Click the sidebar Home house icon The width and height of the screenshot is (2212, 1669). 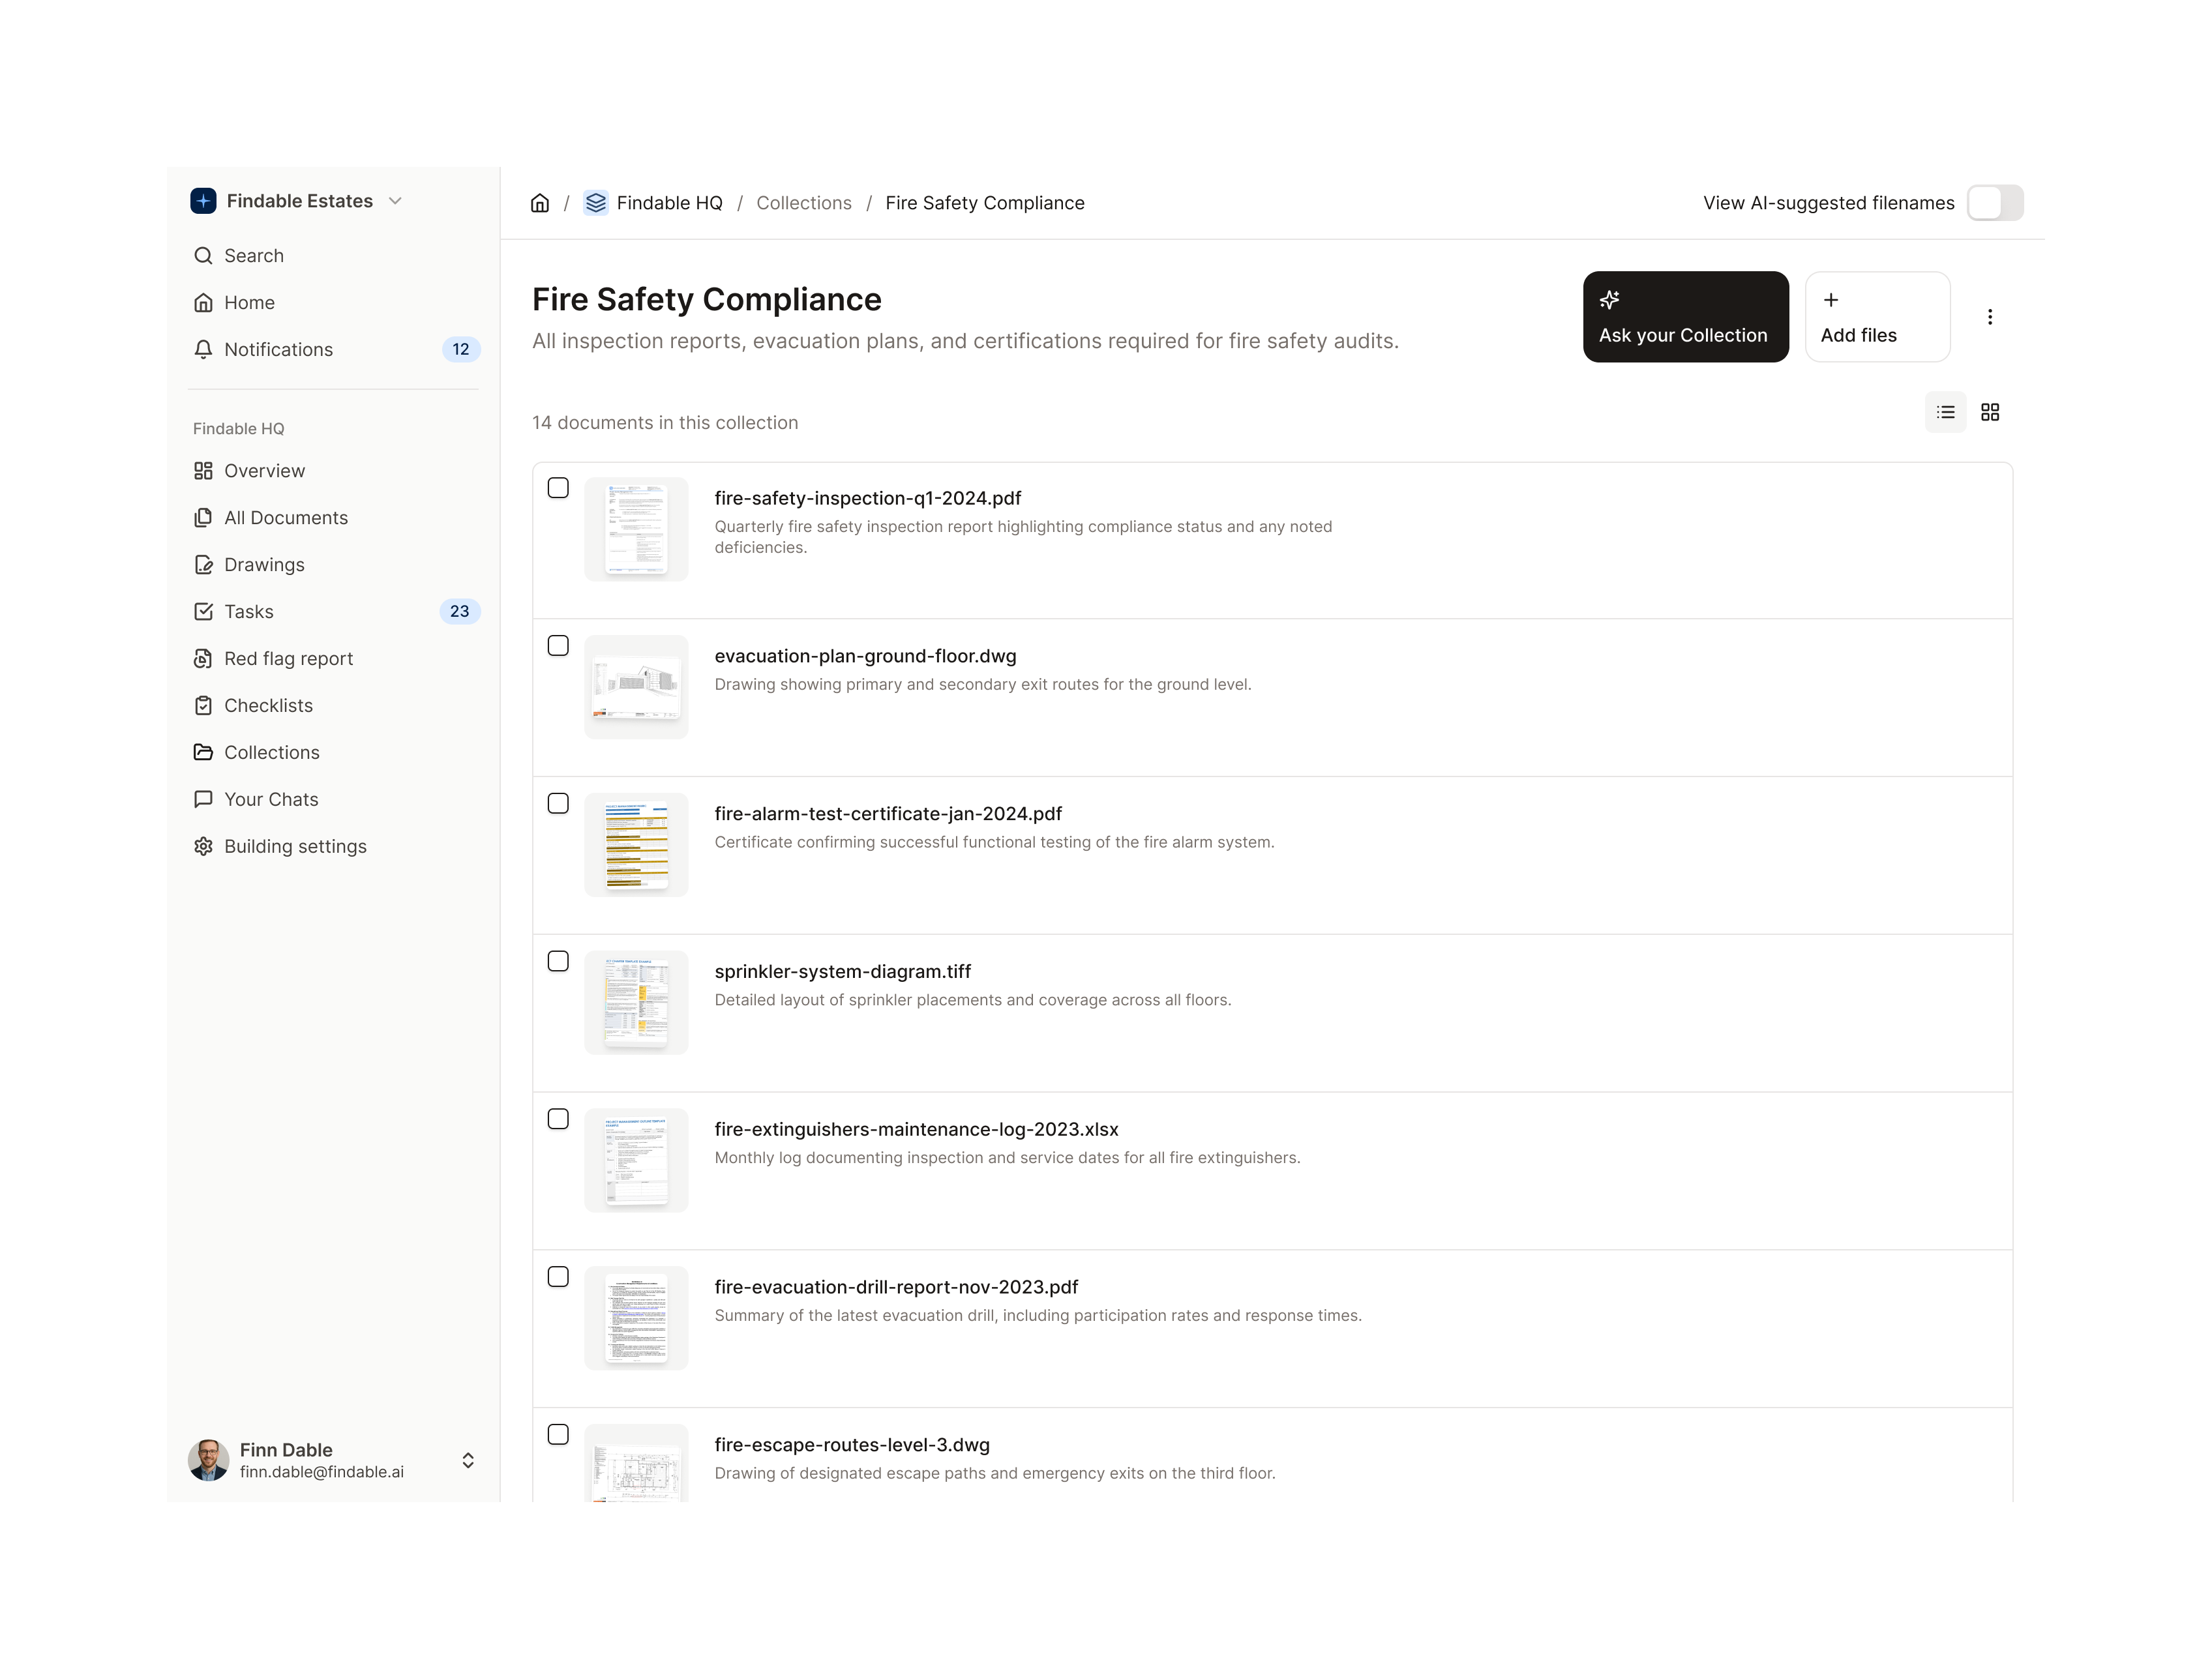pos(203,303)
